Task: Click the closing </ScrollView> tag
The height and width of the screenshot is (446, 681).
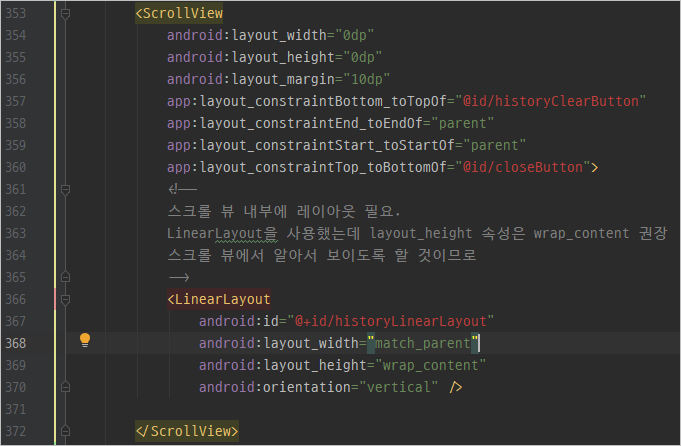Action: [x=187, y=431]
